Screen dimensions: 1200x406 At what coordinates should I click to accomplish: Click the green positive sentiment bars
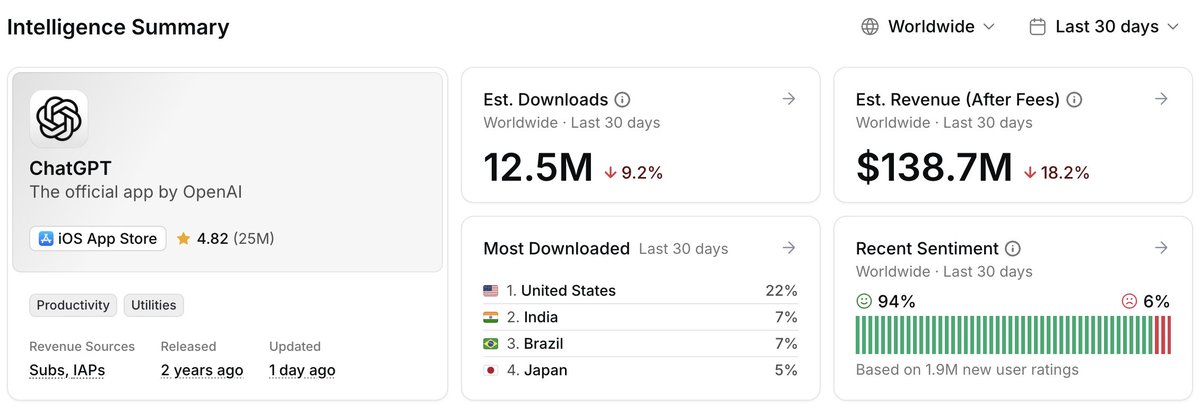(x=1004, y=334)
